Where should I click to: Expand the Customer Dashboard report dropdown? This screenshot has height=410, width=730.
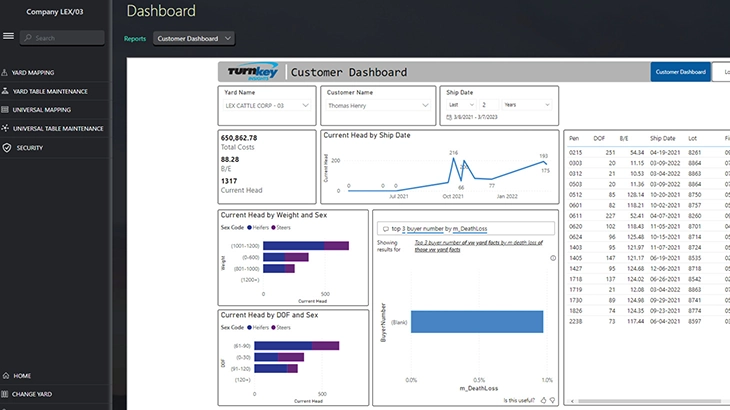click(194, 39)
